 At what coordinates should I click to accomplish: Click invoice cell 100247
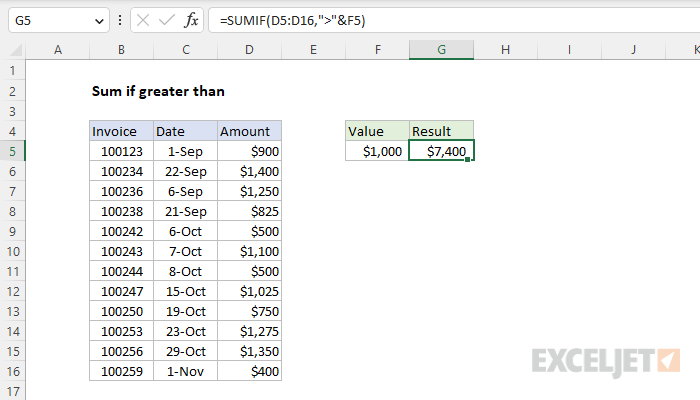coord(121,292)
